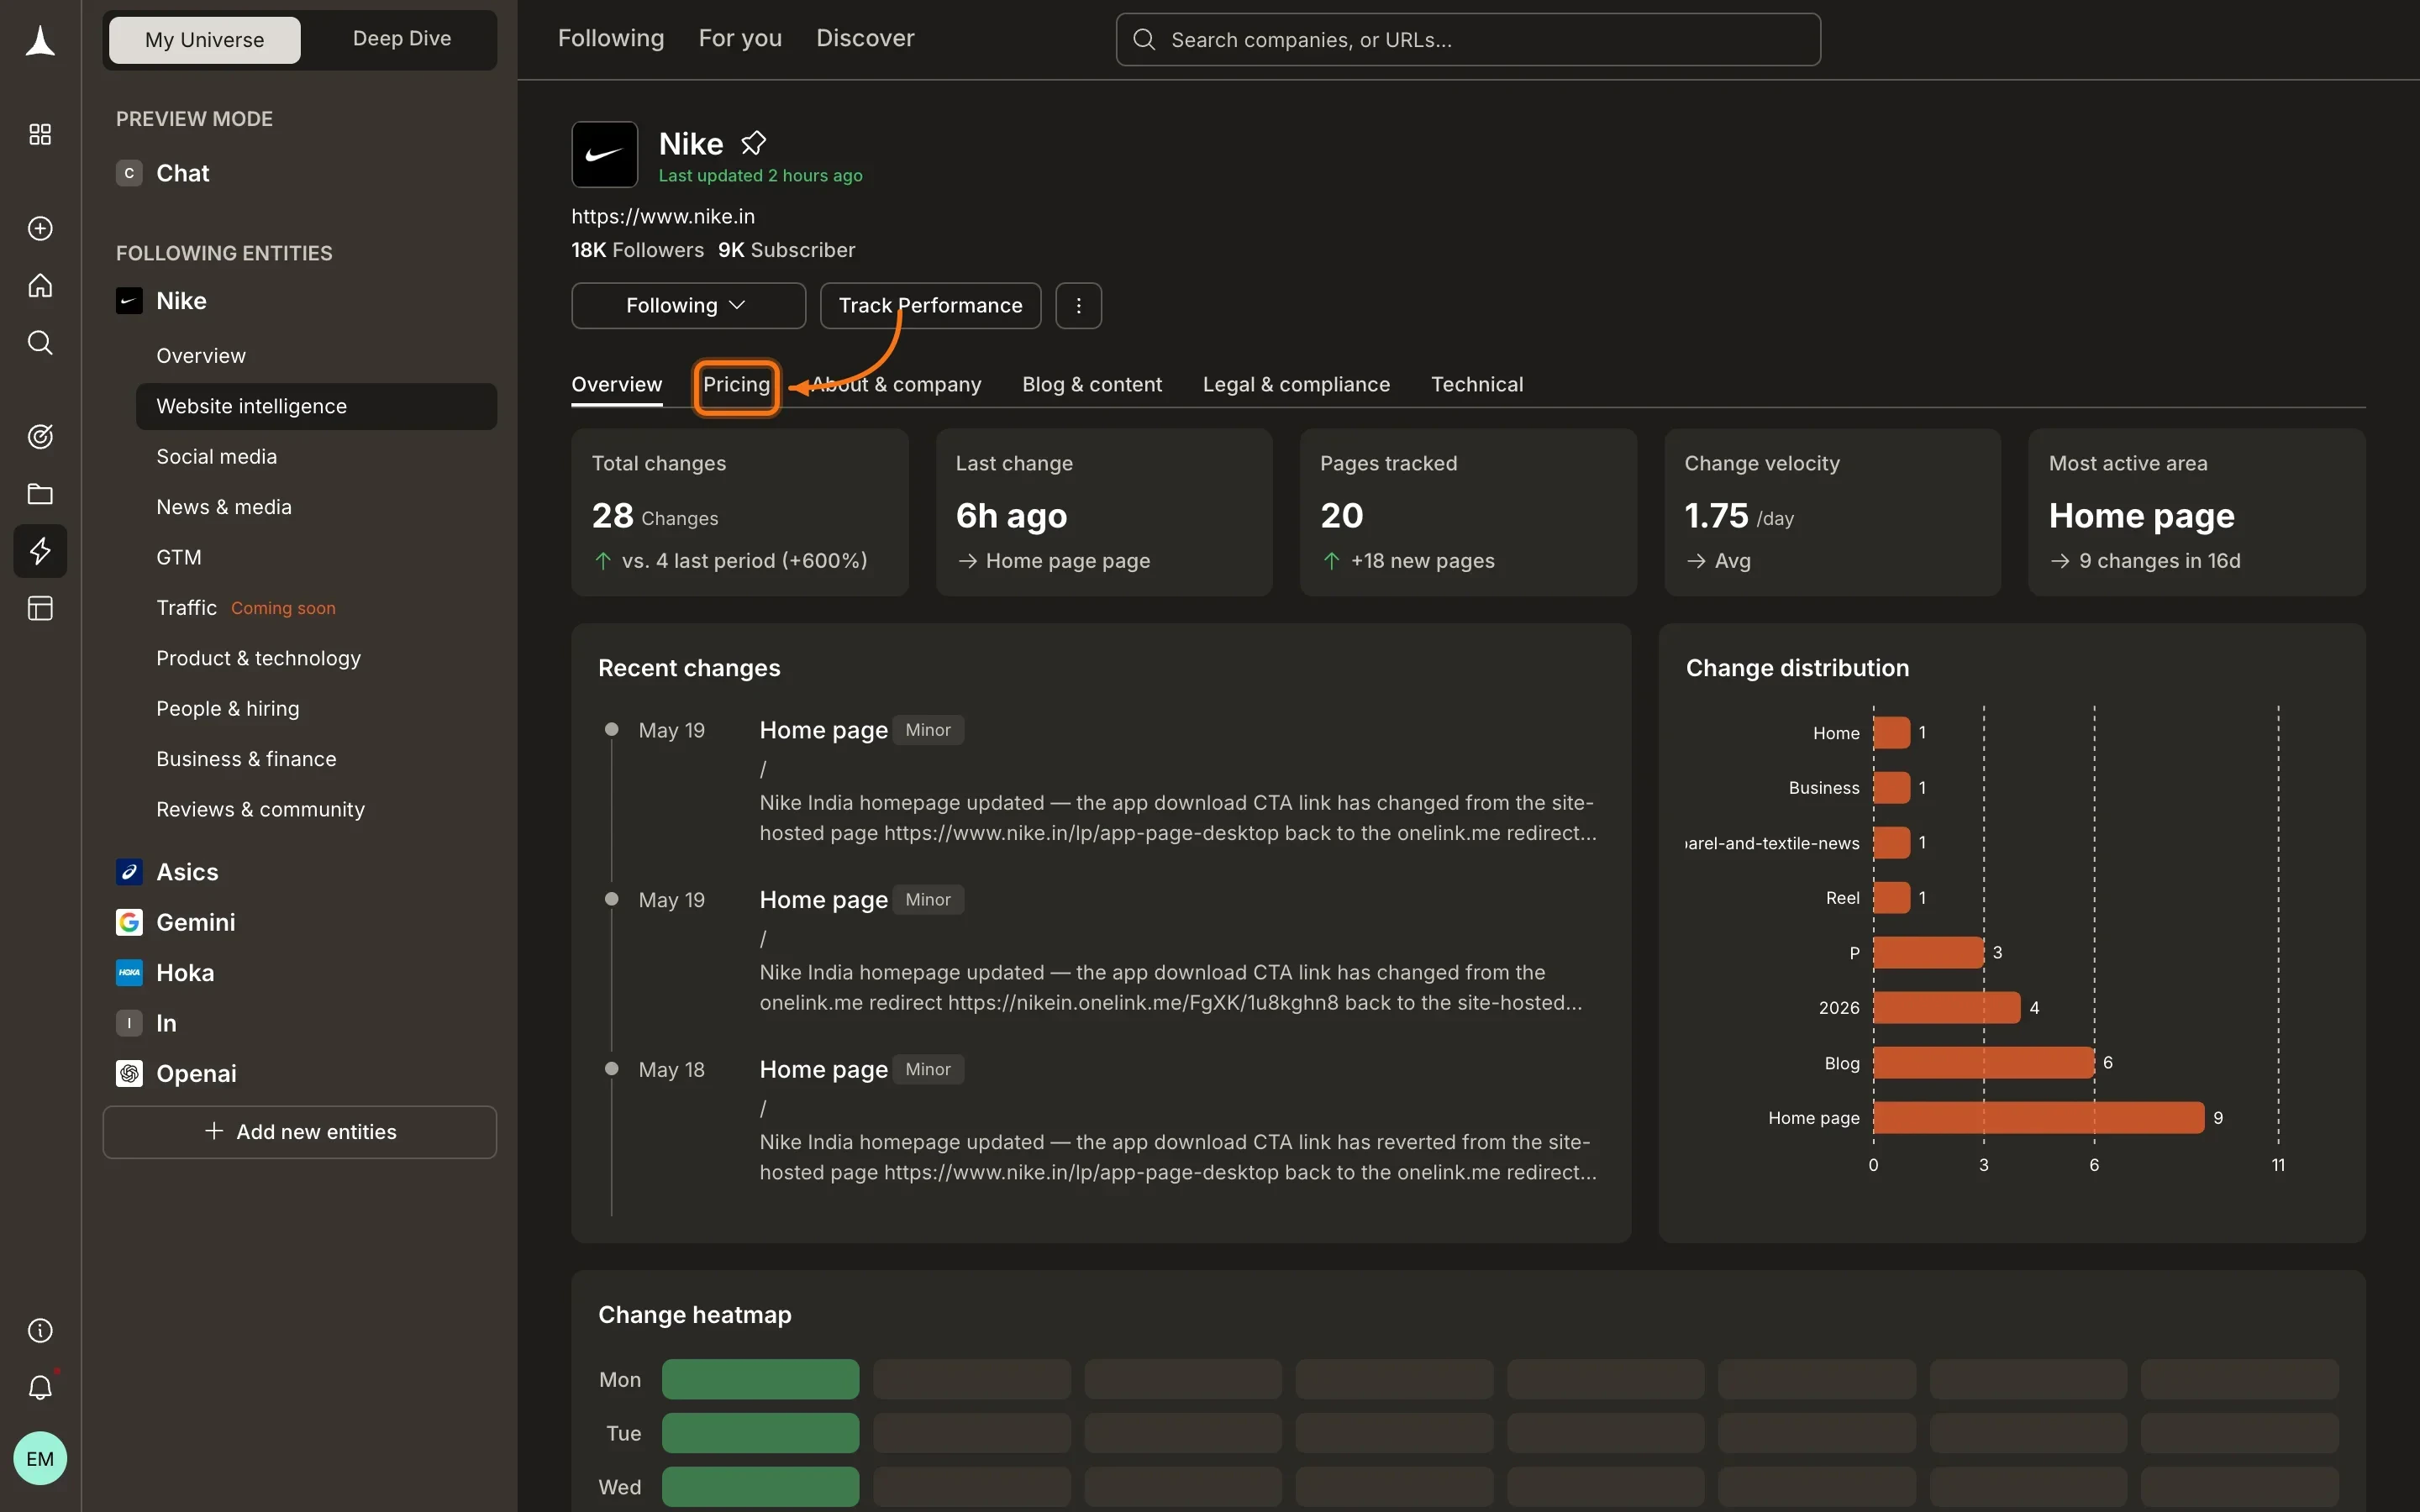Click the Home page bar in distribution chart
Image resolution: width=2420 pixels, height=1512 pixels.
click(x=2038, y=1118)
